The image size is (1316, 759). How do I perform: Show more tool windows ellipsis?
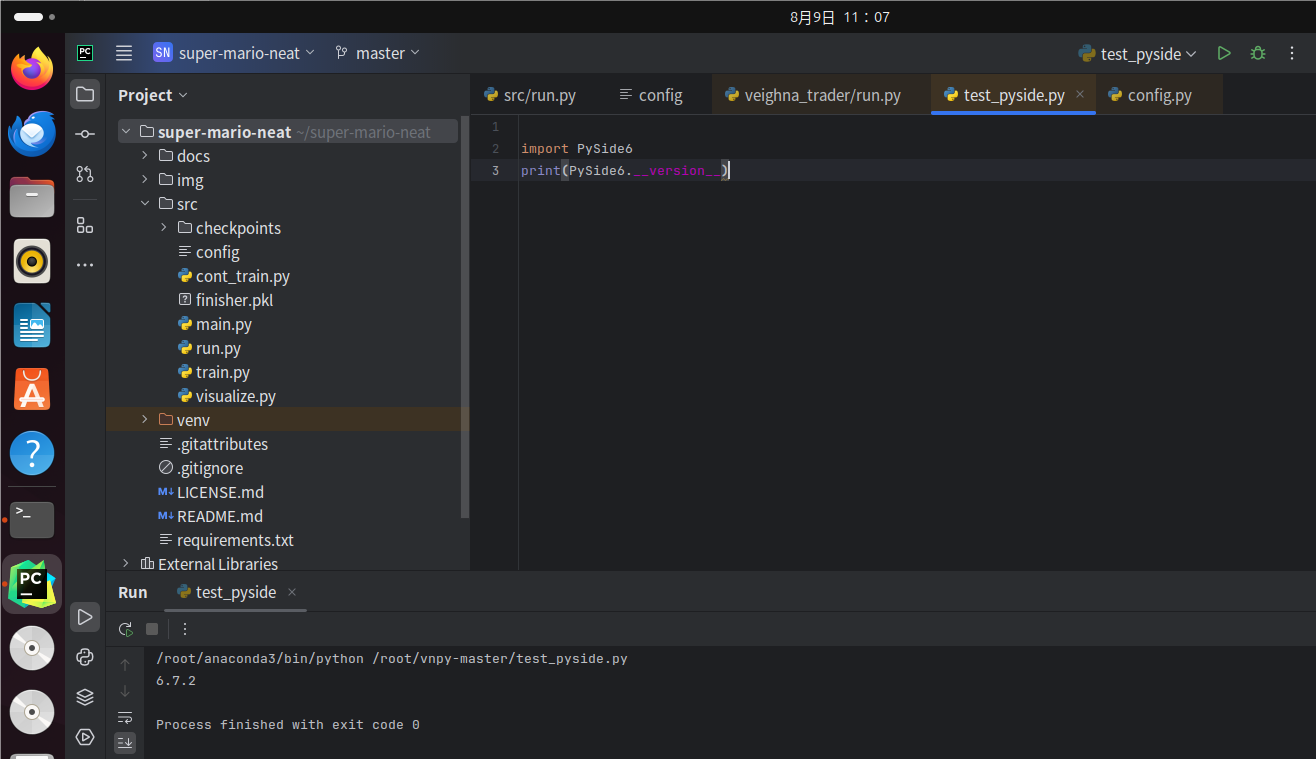click(x=85, y=265)
